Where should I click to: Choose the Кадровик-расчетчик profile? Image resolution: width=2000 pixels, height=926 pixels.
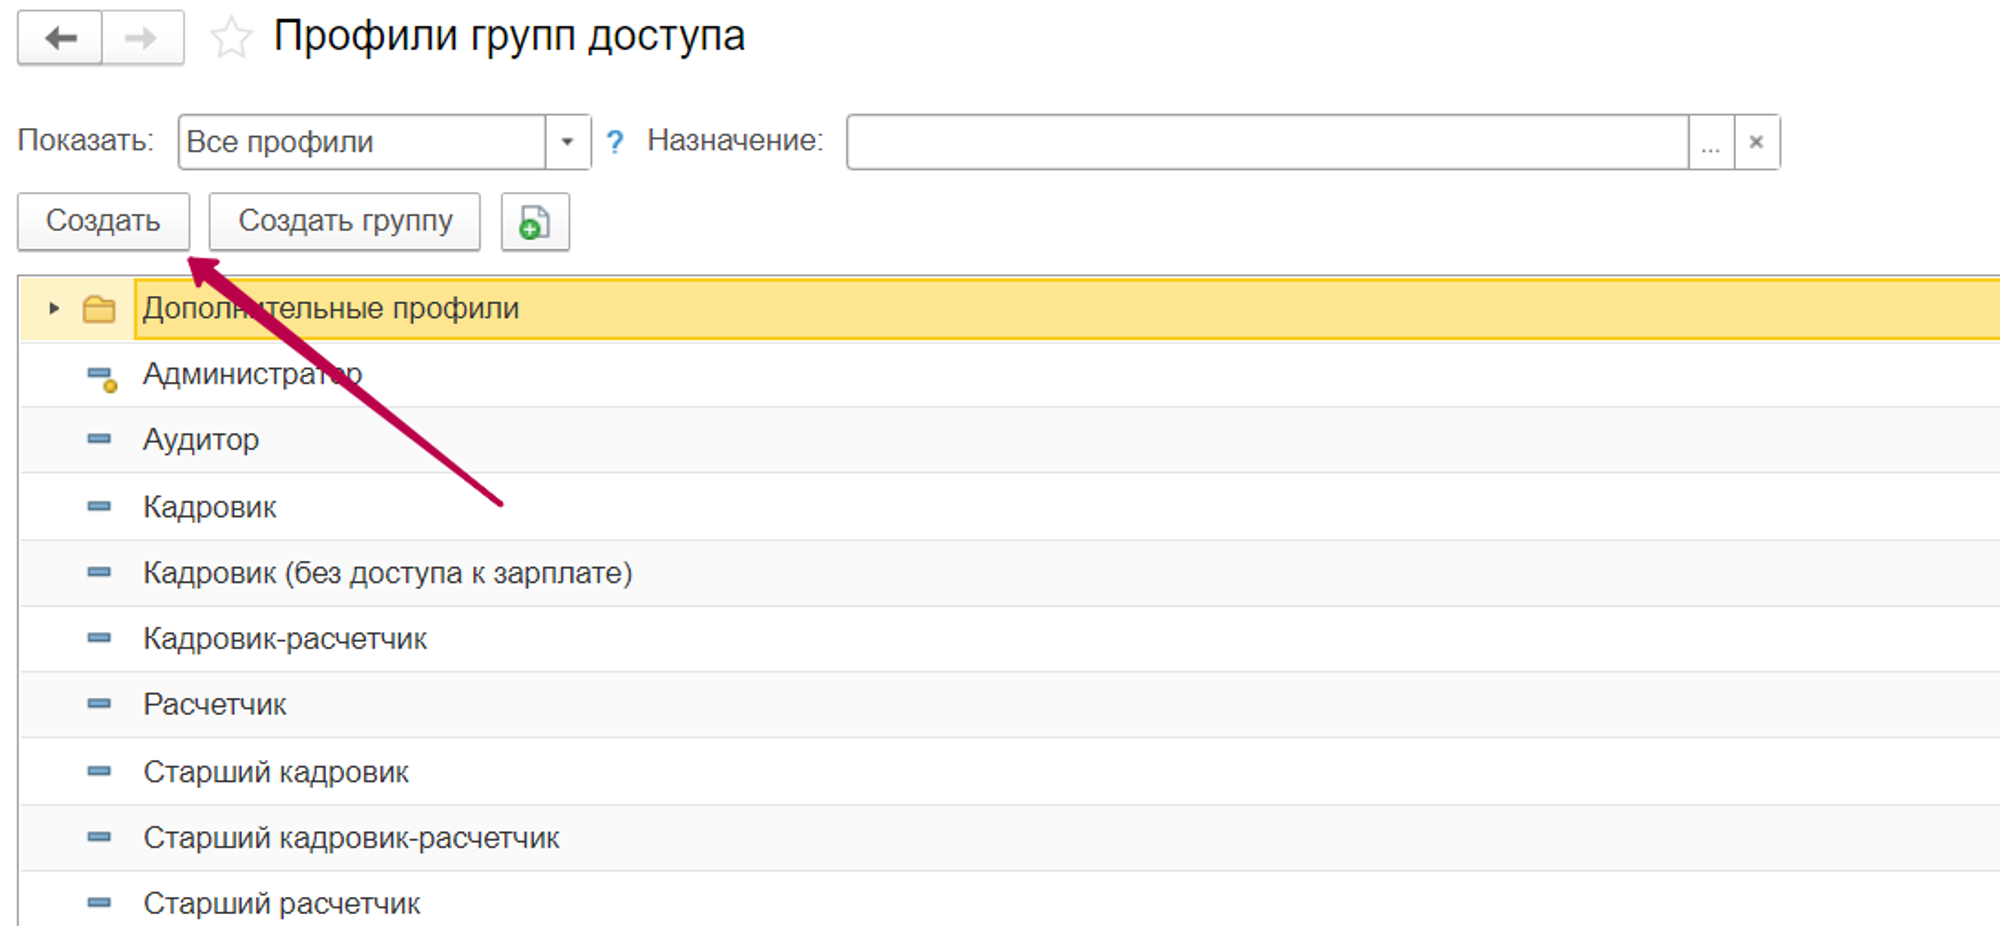(285, 639)
